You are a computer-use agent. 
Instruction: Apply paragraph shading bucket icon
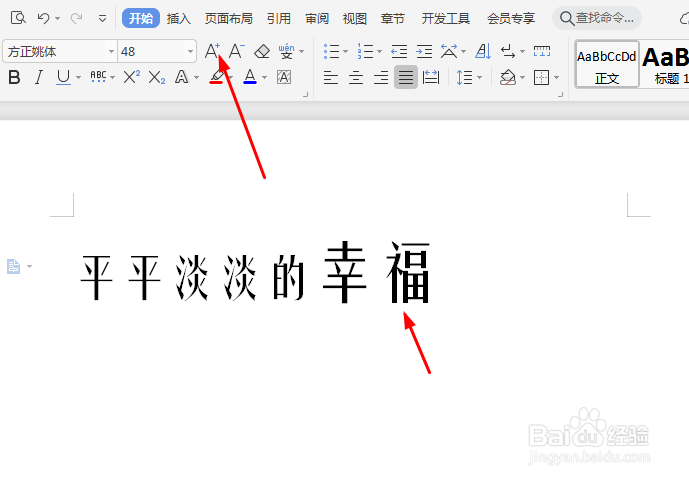tap(508, 77)
